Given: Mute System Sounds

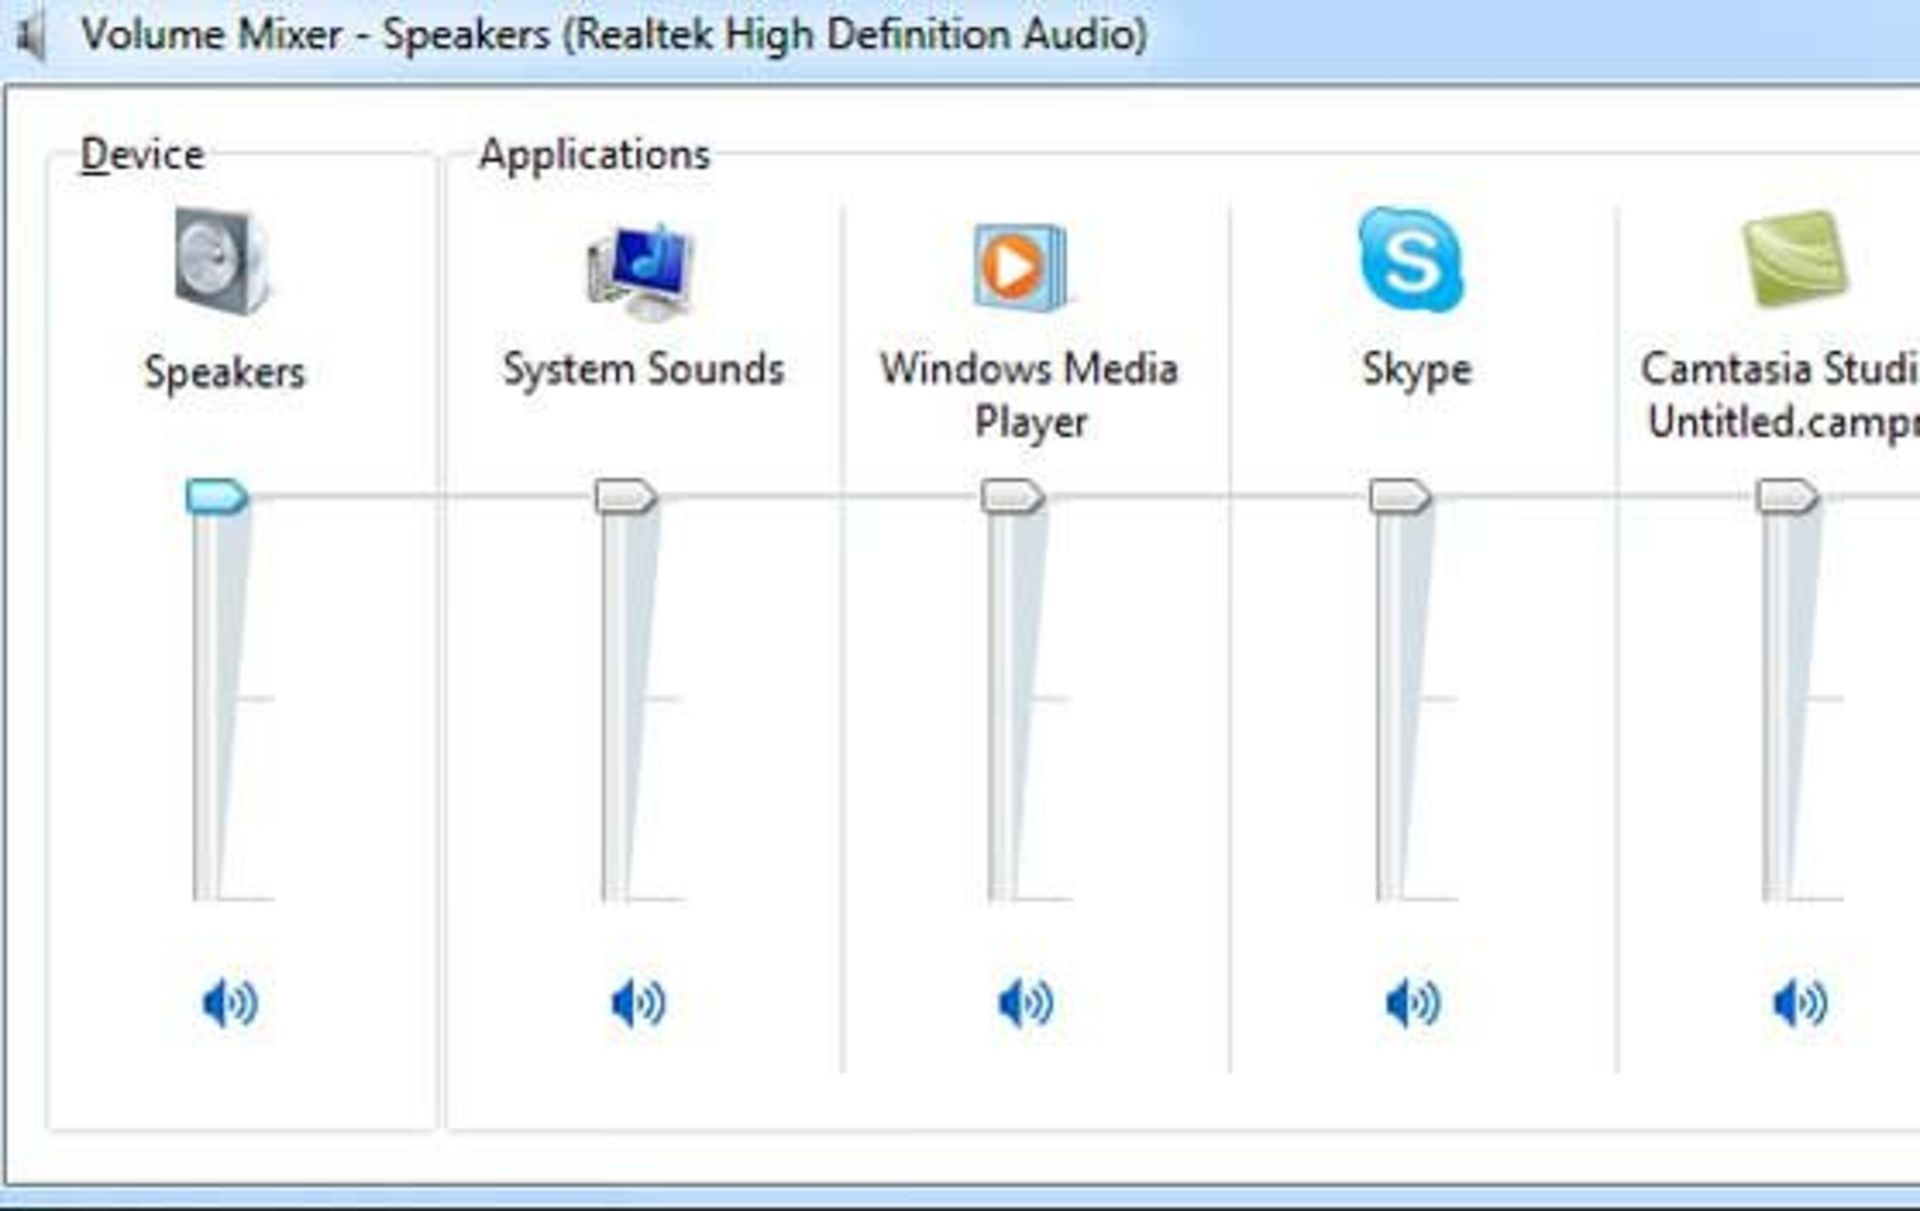Looking at the screenshot, I should click(638, 1003).
